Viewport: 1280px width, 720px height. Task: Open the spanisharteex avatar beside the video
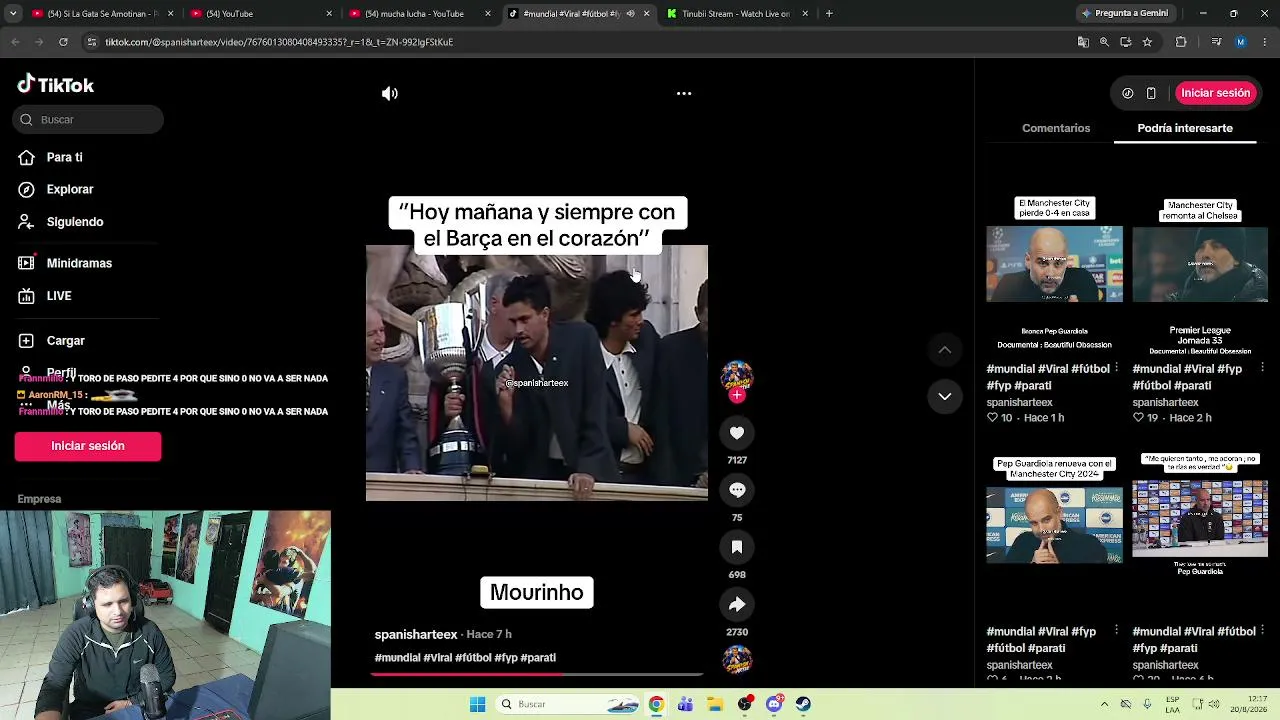(737, 375)
